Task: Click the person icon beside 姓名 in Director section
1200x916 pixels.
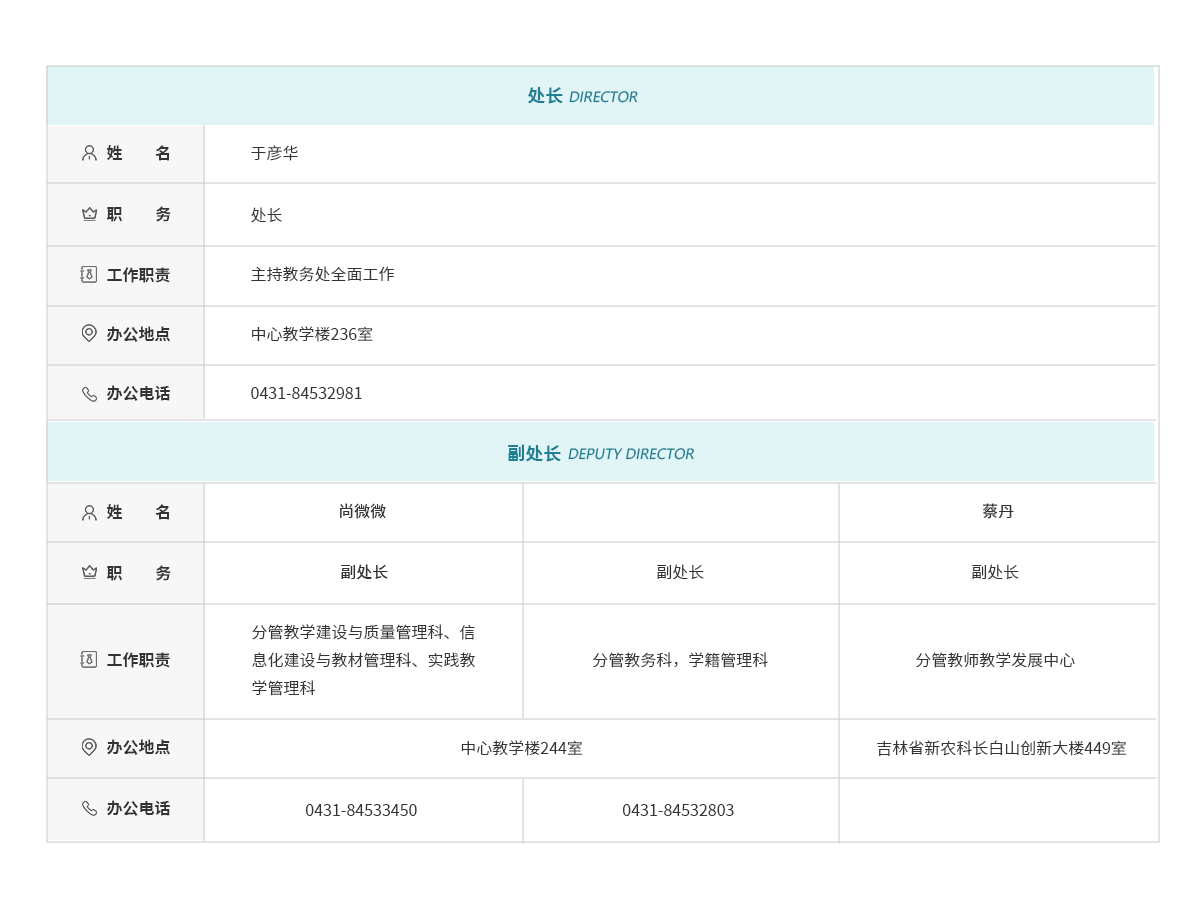Action: tap(89, 153)
